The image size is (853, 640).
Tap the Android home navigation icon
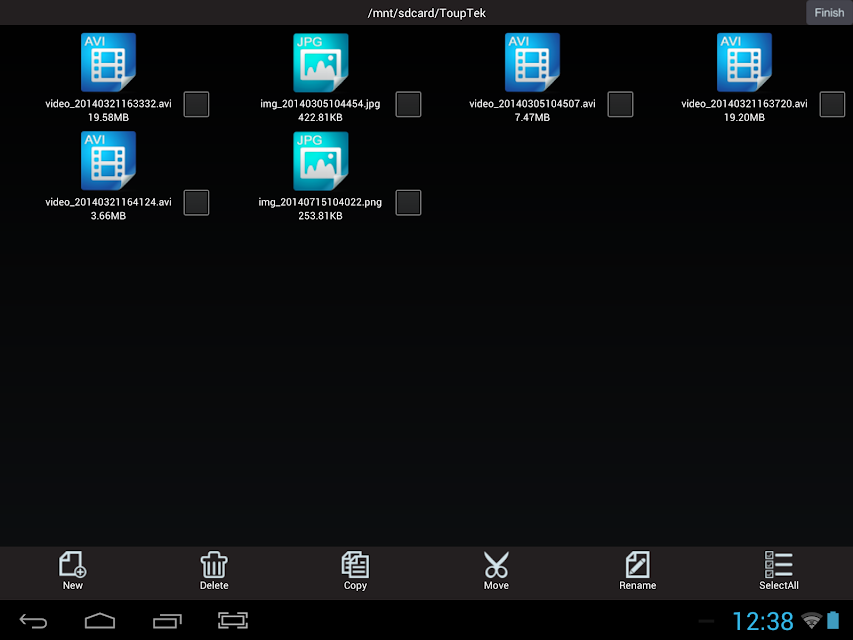click(100, 620)
